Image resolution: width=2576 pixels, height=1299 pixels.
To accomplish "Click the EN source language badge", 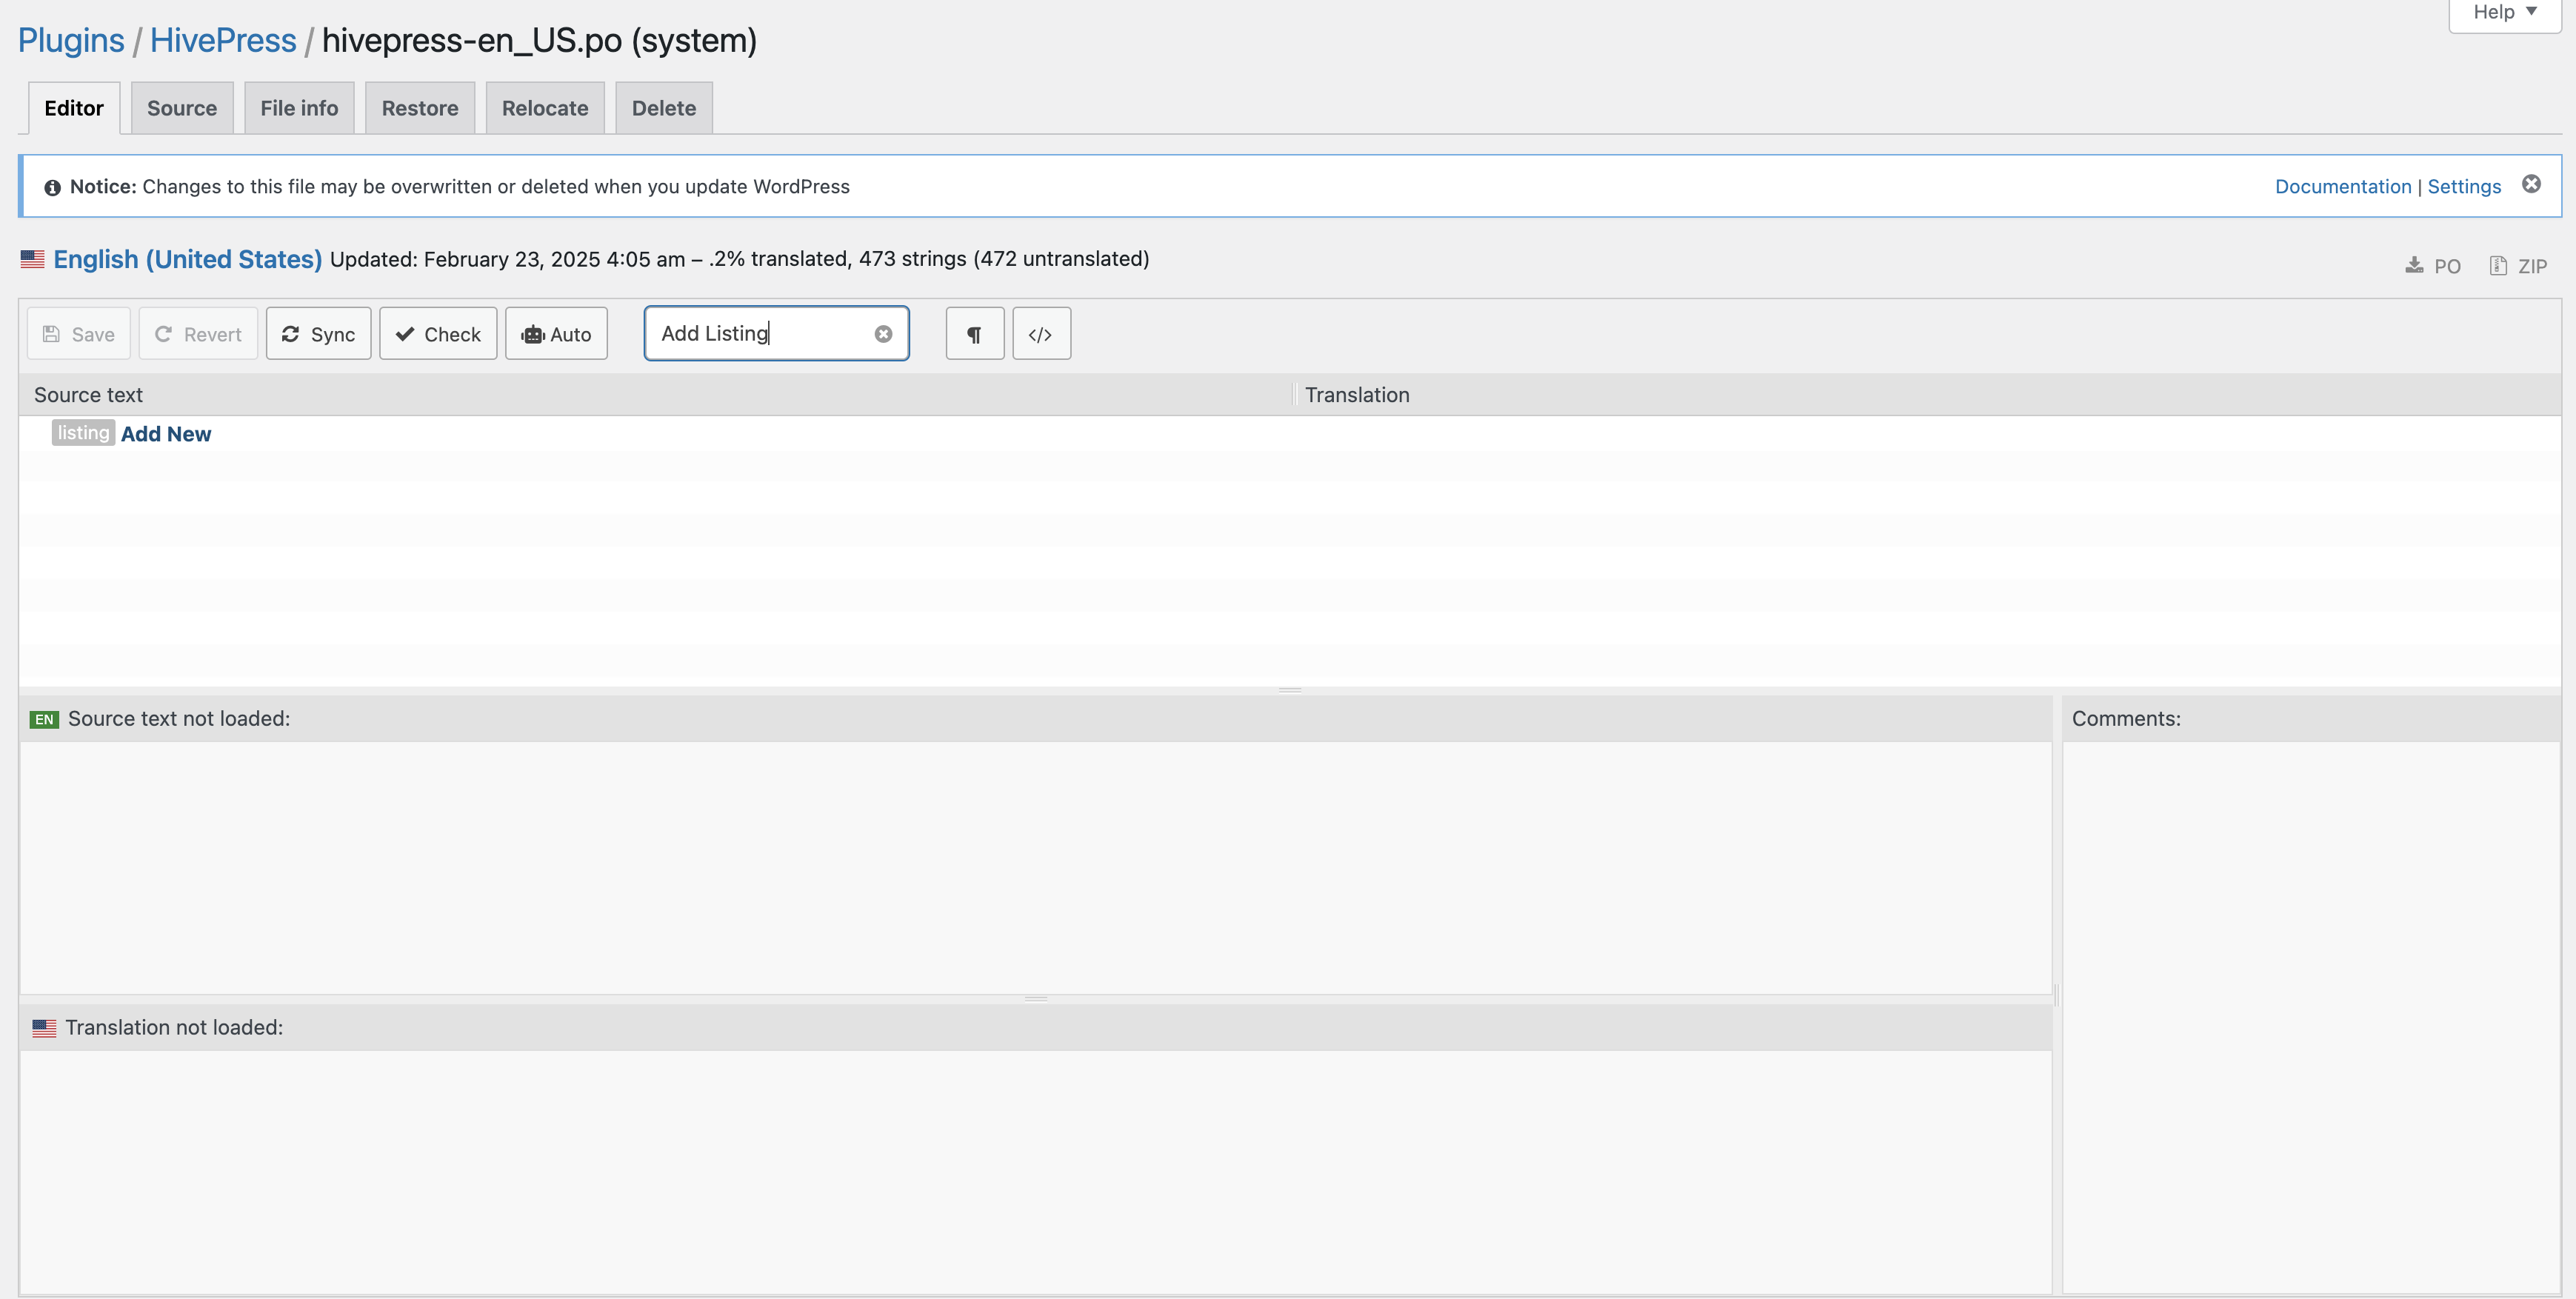I will pos(44,719).
